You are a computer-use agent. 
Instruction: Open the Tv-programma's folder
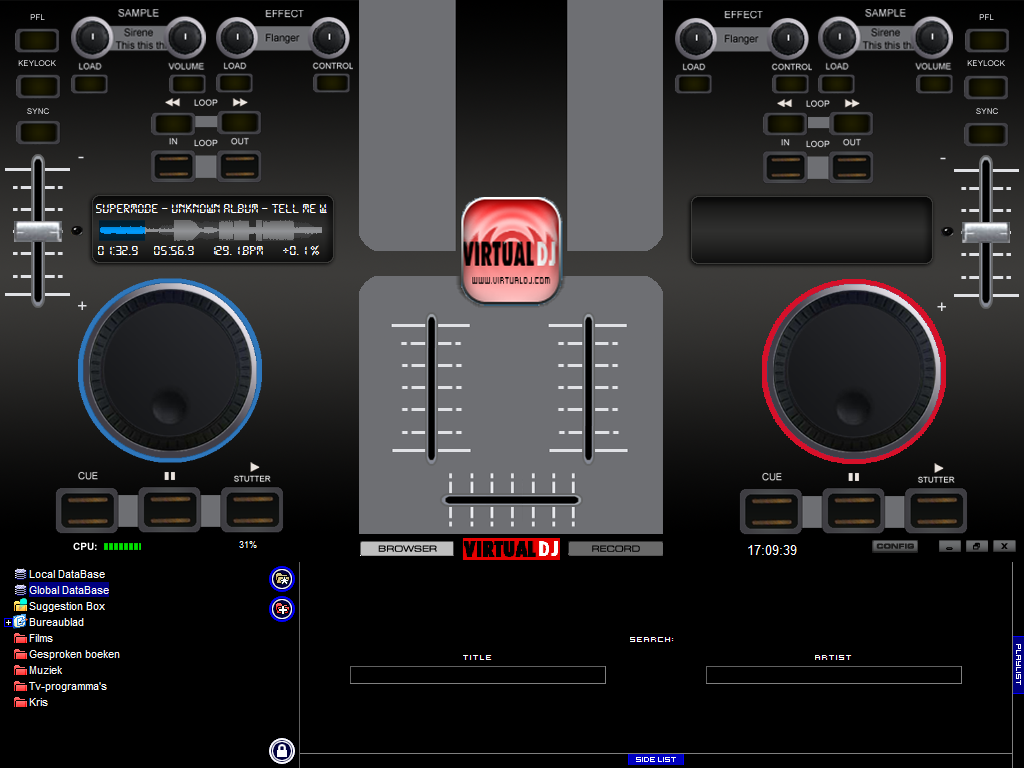68,686
